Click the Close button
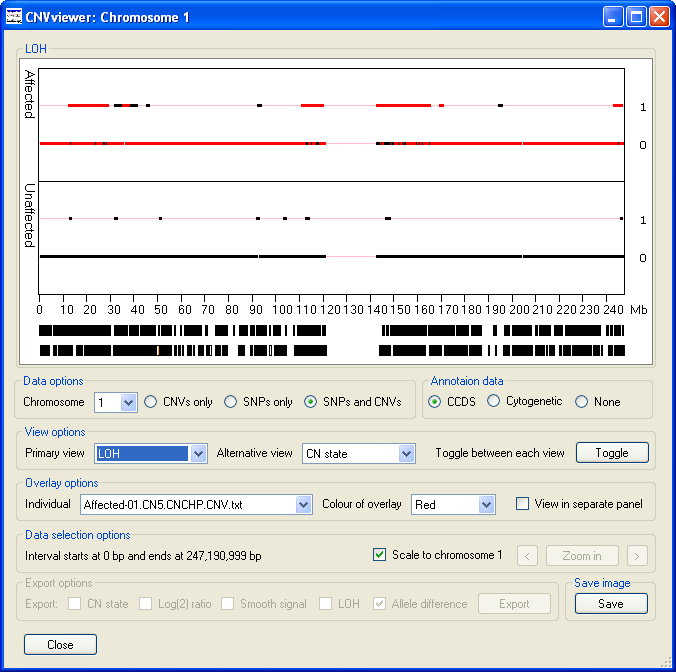This screenshot has height=672, width=676. [x=60, y=644]
